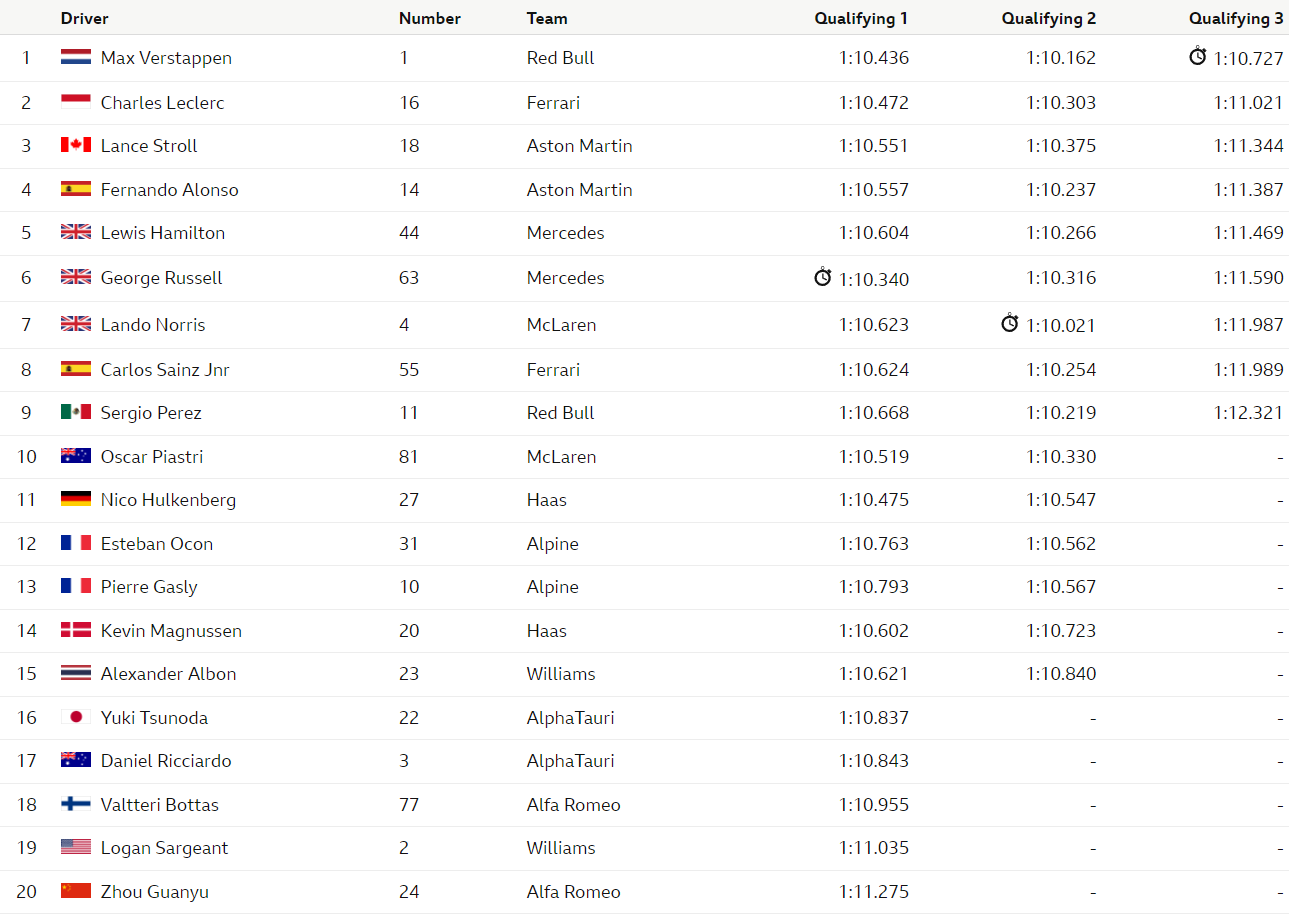Click the stopwatch icon next to Russell's Qualifying 1 time
Image resolution: width=1306 pixels, height=917 pixels.
click(x=822, y=277)
